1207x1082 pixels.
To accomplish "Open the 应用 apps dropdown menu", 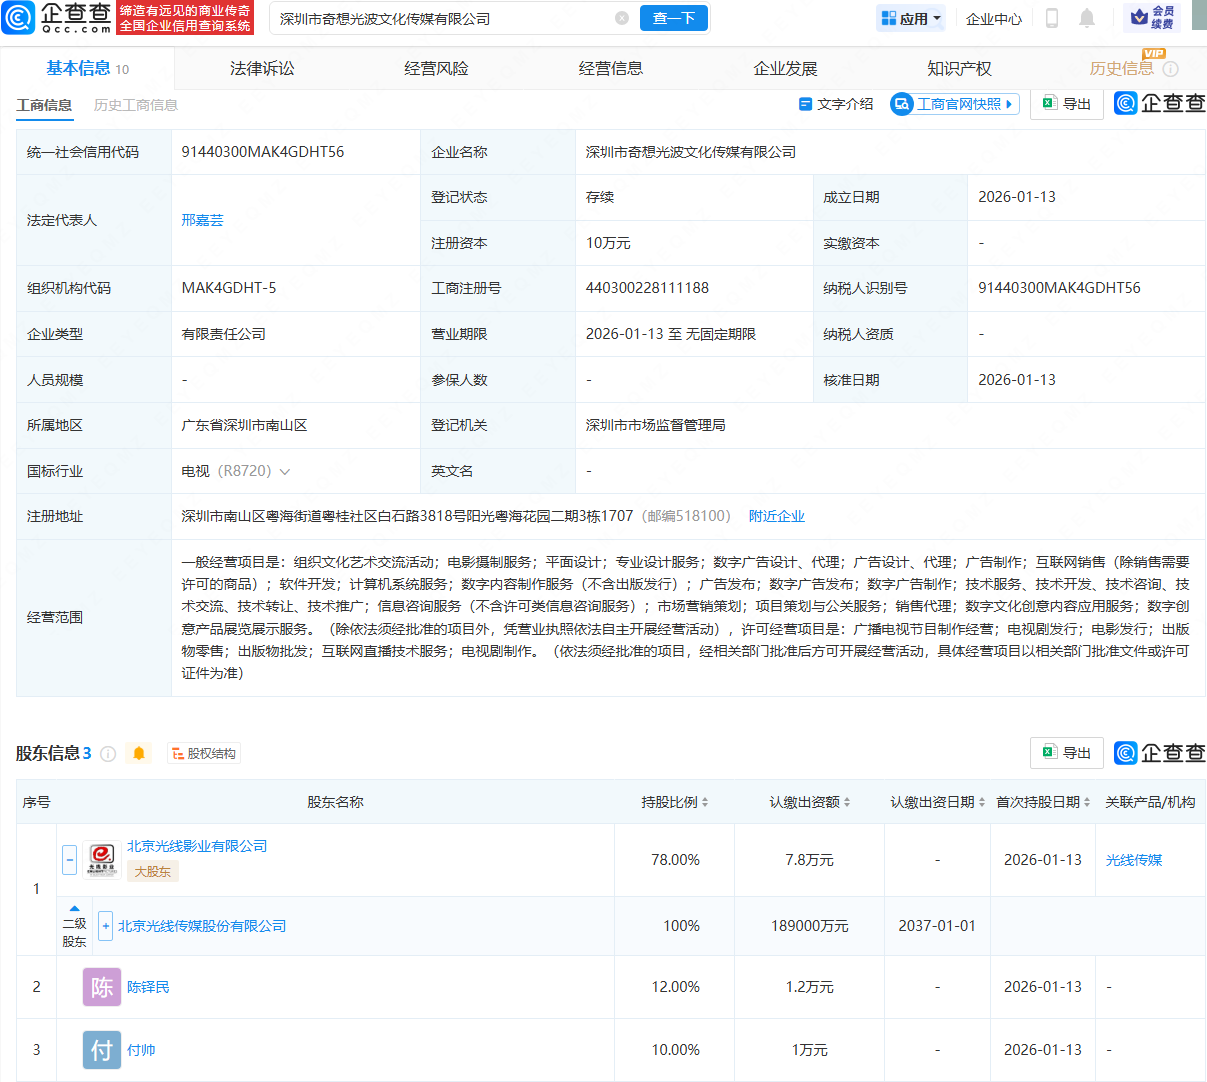I will 910,18.
